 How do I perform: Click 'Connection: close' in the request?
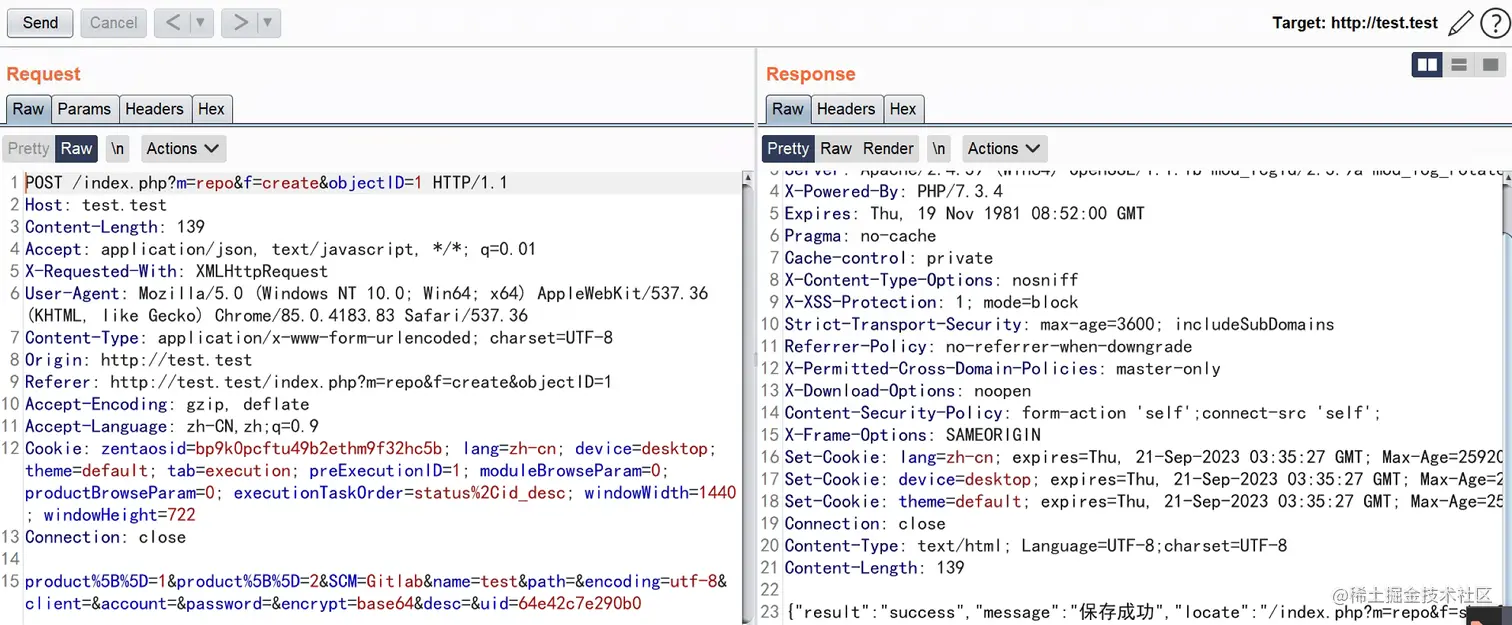pos(105,537)
